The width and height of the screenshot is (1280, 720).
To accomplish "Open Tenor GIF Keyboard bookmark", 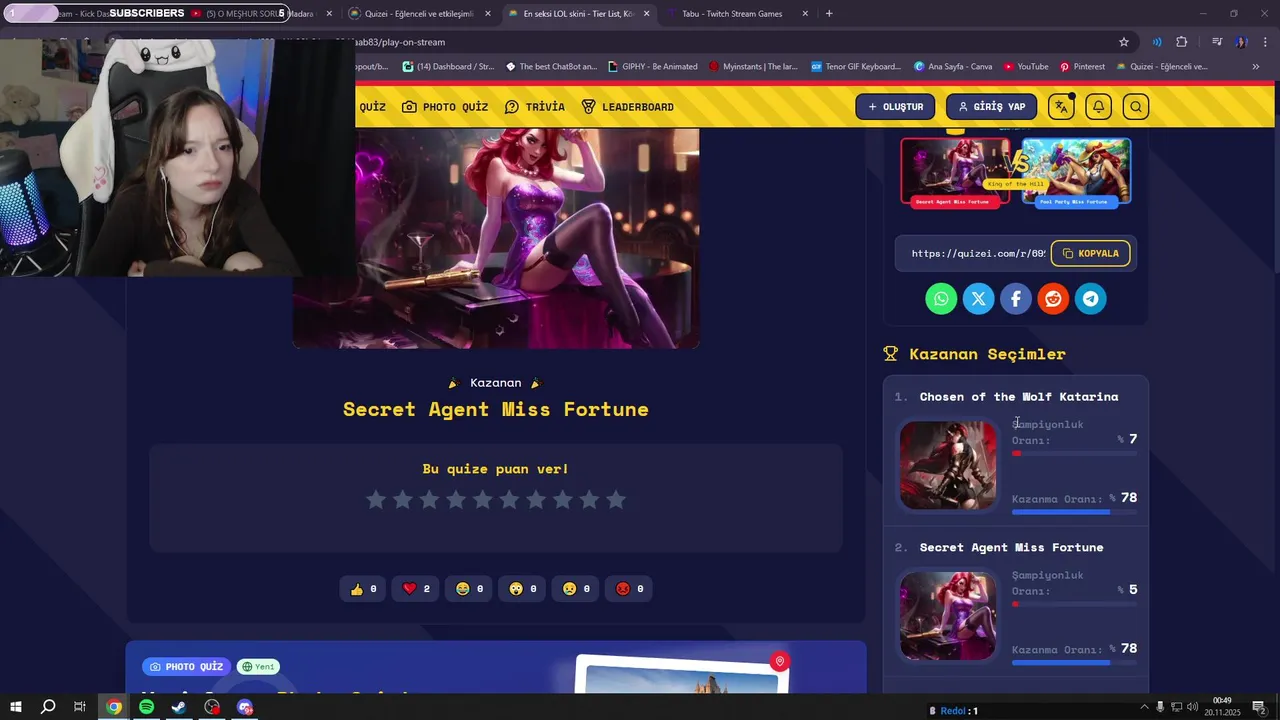I will (856, 67).
